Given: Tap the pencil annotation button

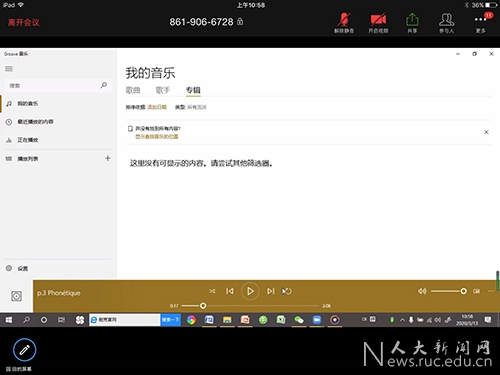Looking at the screenshot, I should (24, 350).
